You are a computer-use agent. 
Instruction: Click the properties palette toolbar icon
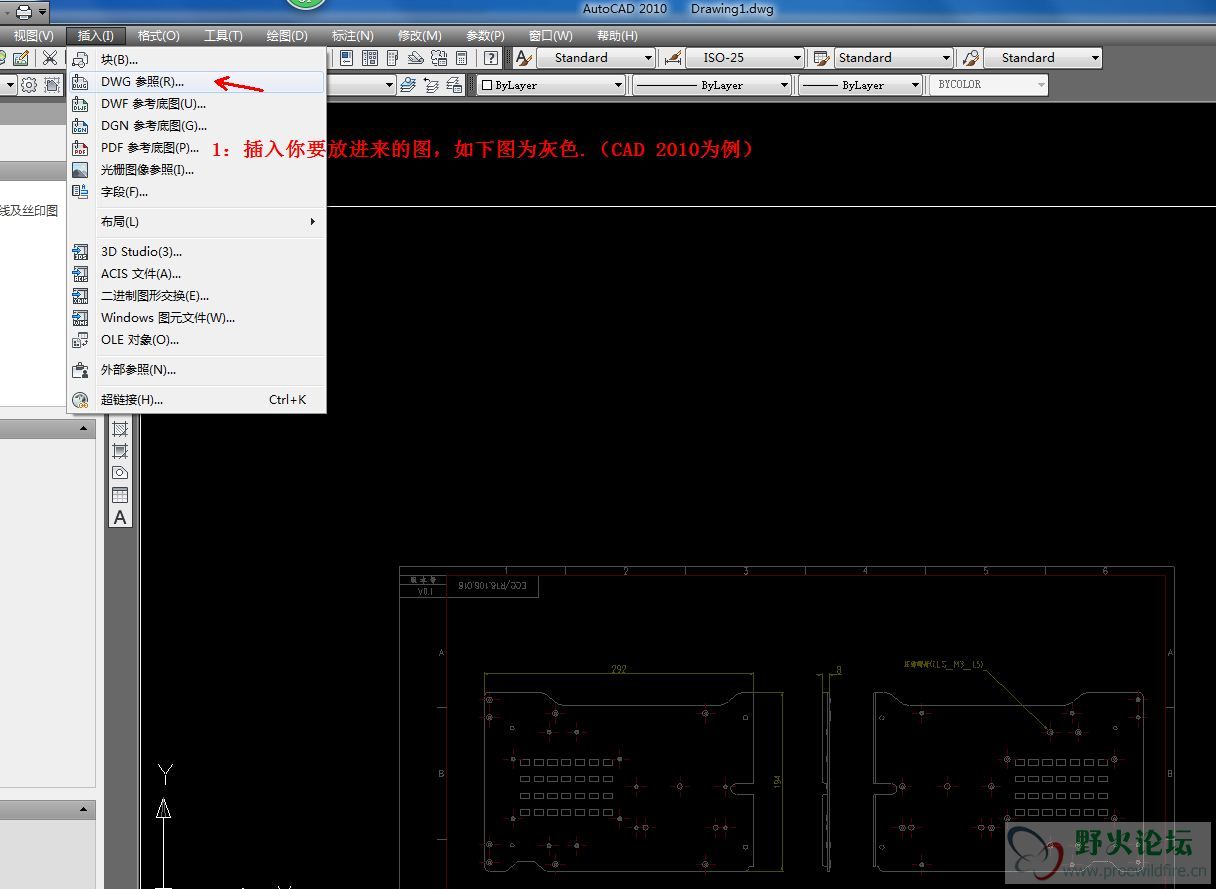346,58
